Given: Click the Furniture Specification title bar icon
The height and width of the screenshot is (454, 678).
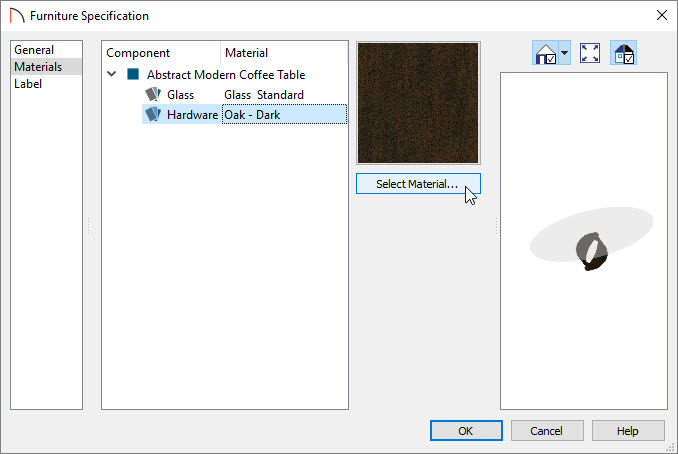Looking at the screenshot, I should pos(17,16).
